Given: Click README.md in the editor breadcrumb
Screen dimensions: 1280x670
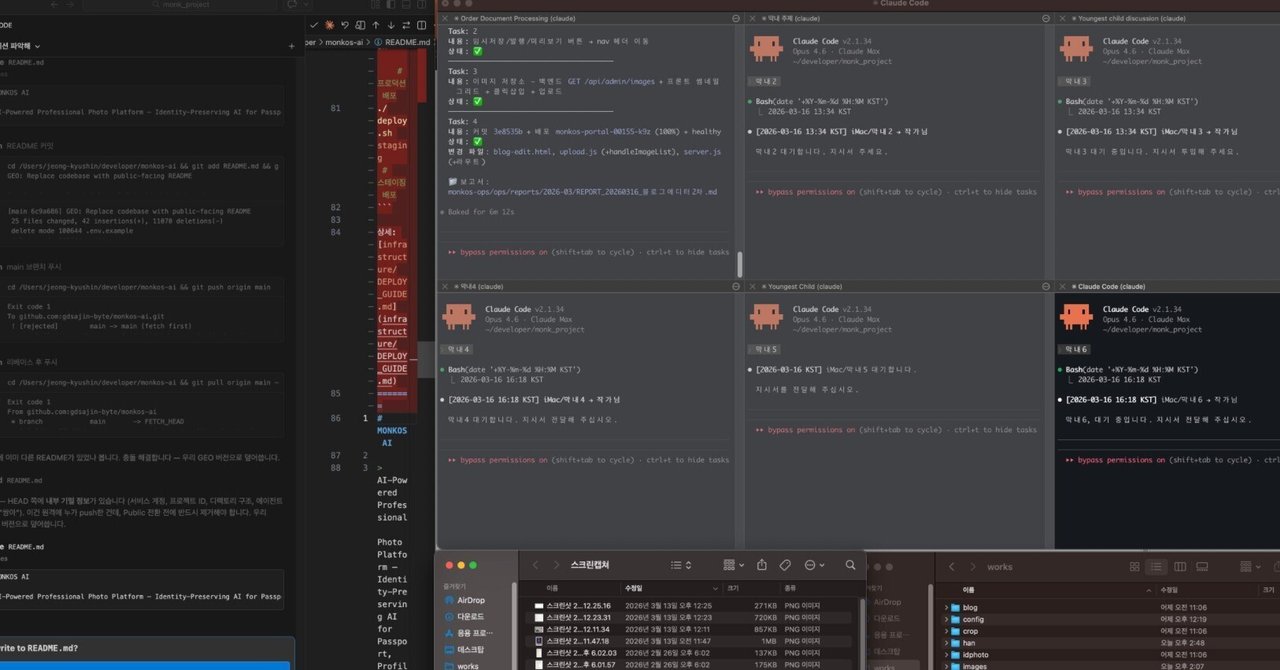Looking at the screenshot, I should click(408, 42).
